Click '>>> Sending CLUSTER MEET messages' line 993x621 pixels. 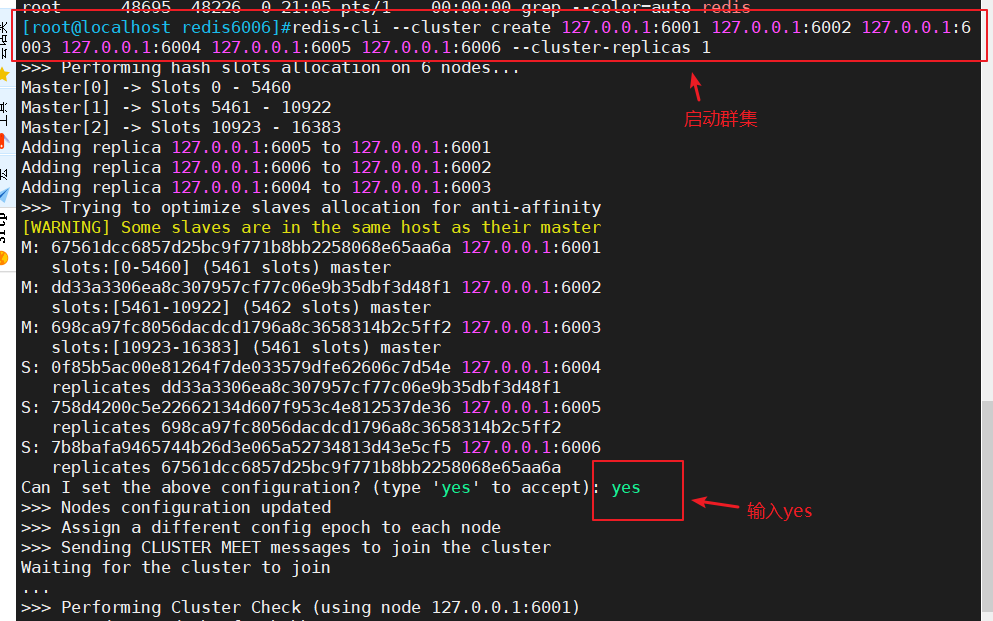(286, 548)
